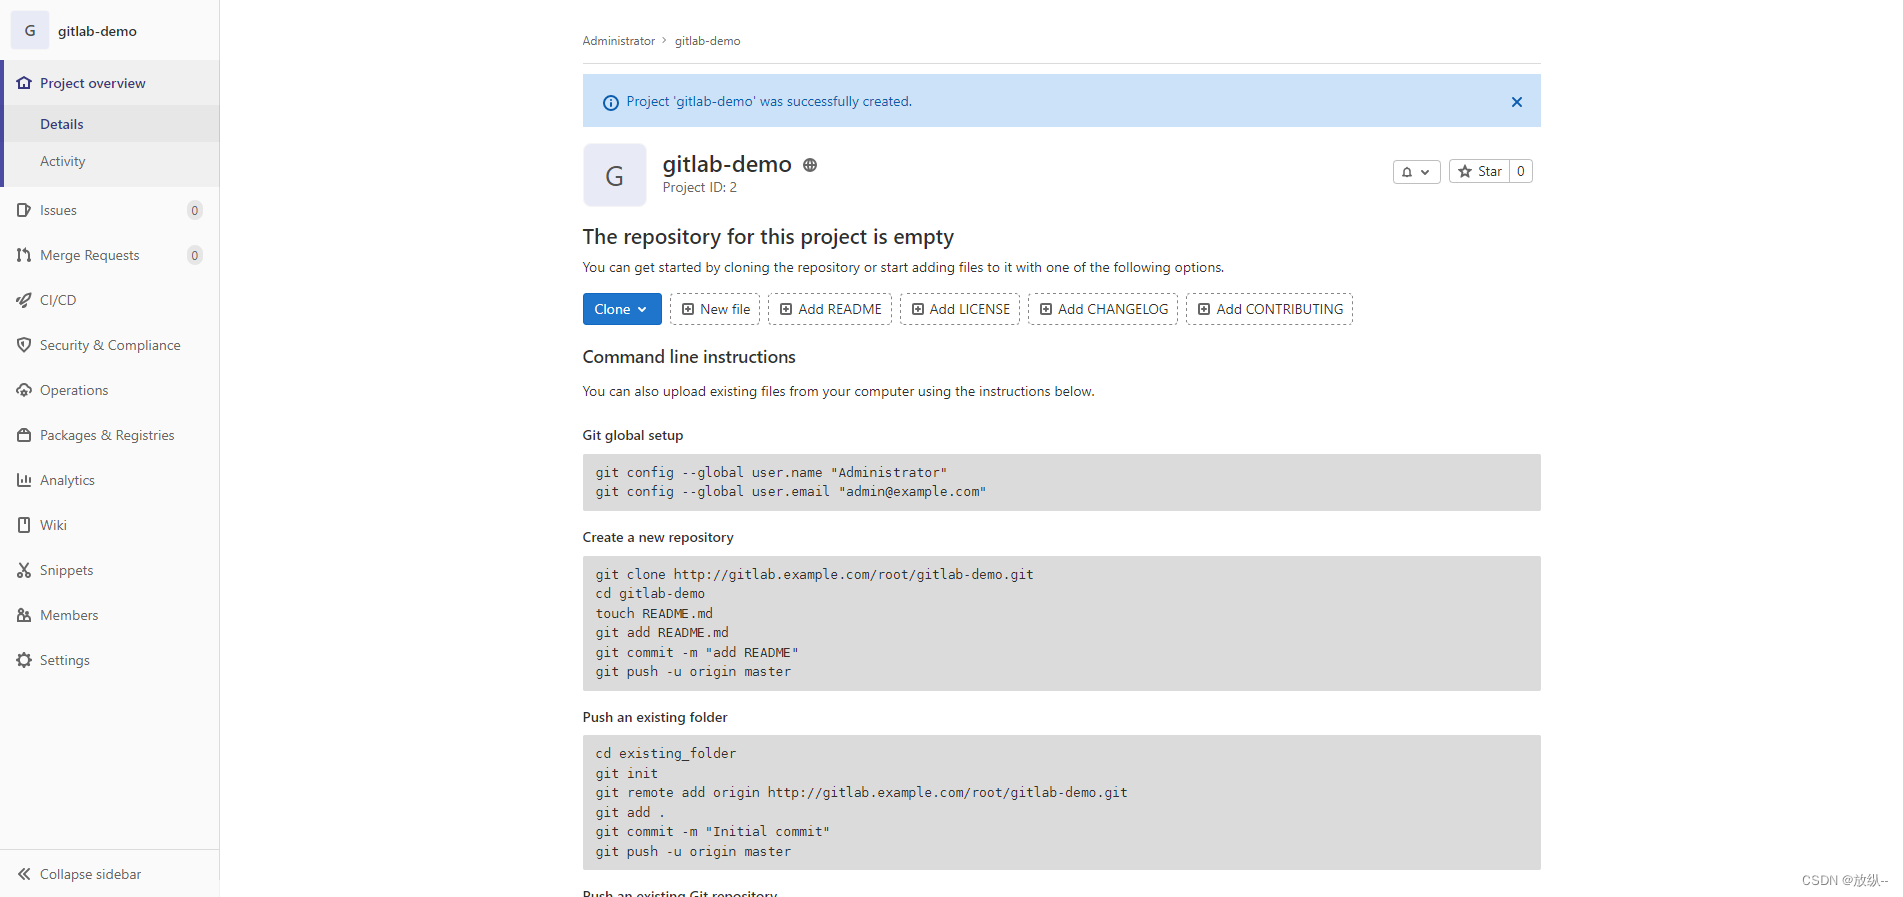
Task: Click the Merge Requests branch icon
Action: pos(24,255)
